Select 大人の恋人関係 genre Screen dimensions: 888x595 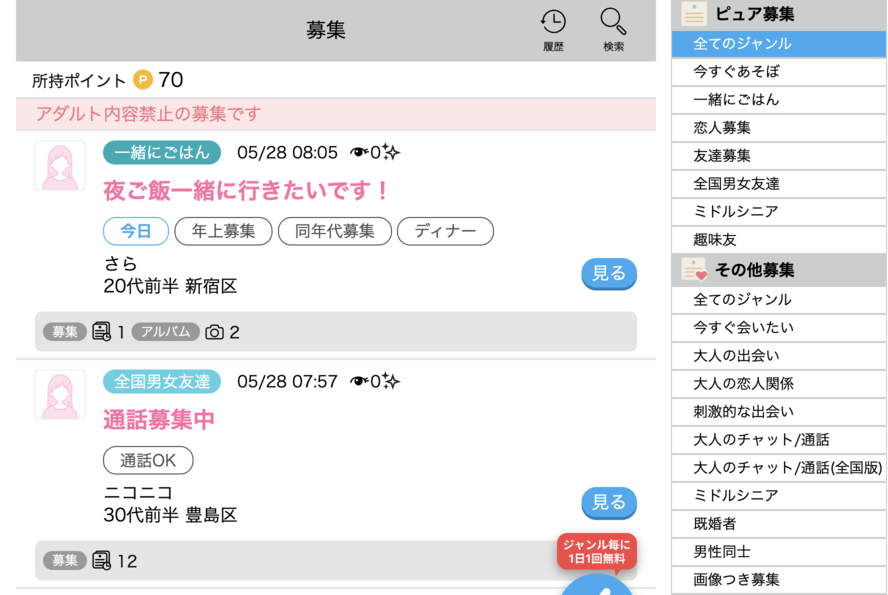click(x=779, y=383)
